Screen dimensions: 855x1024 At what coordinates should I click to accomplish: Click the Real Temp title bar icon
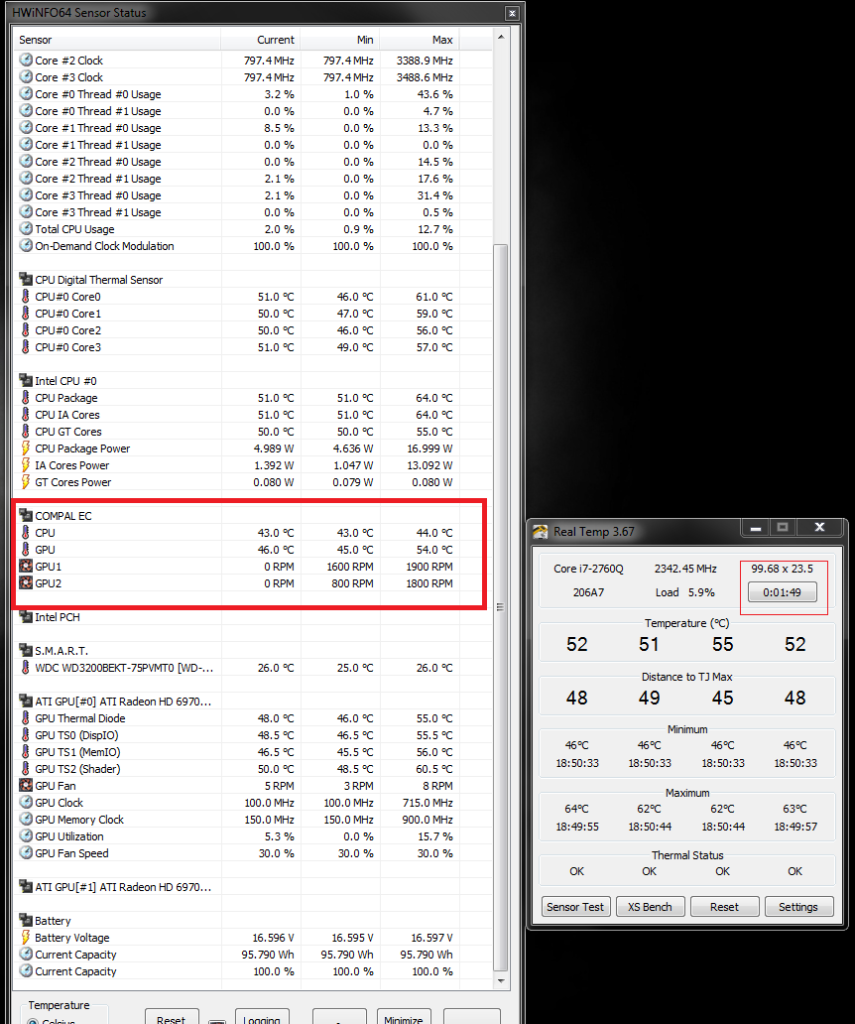pos(541,532)
